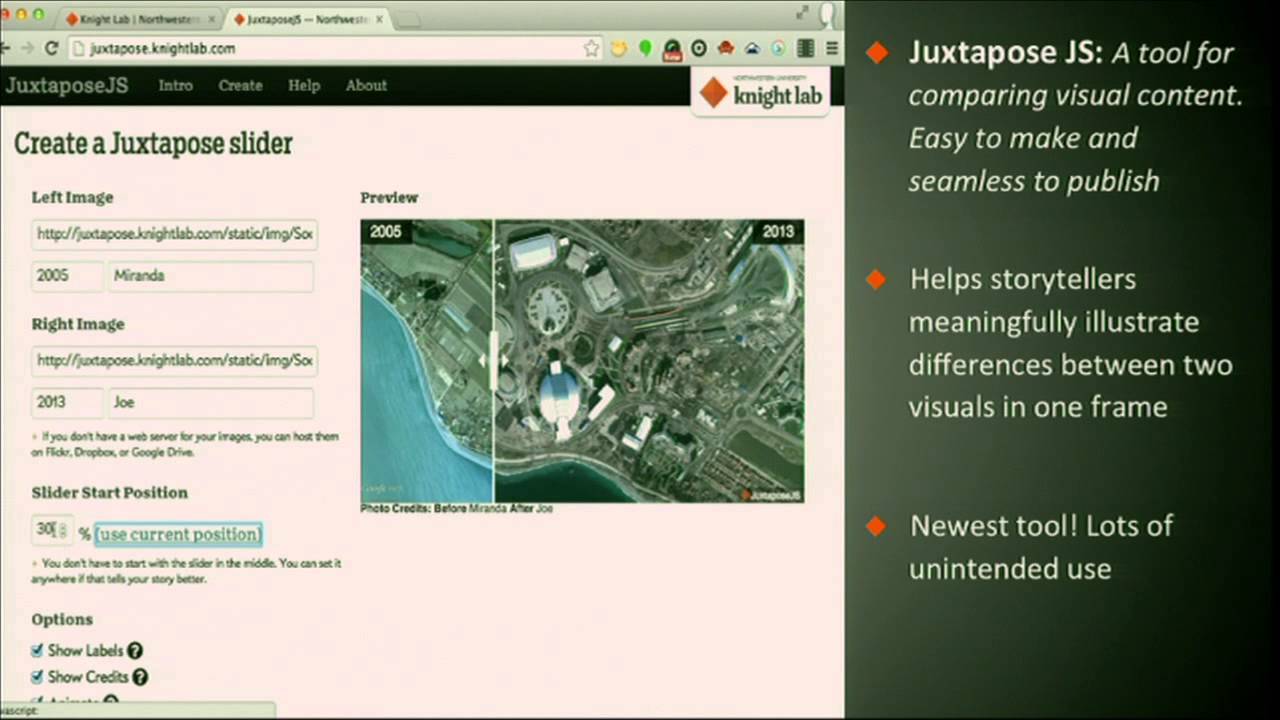Click the 'Create a Juxtapose slider' heading
1280x720 pixels.
pos(153,144)
